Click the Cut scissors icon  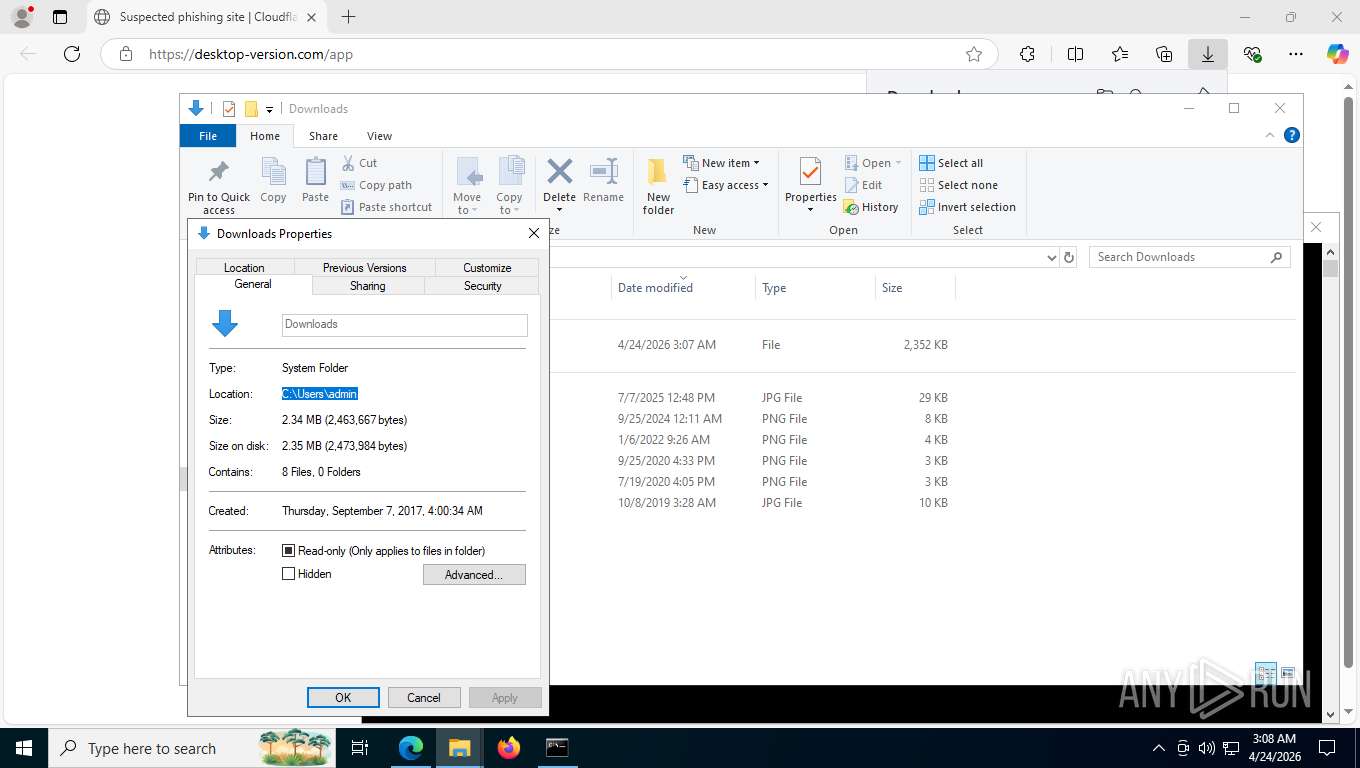[x=348, y=163]
